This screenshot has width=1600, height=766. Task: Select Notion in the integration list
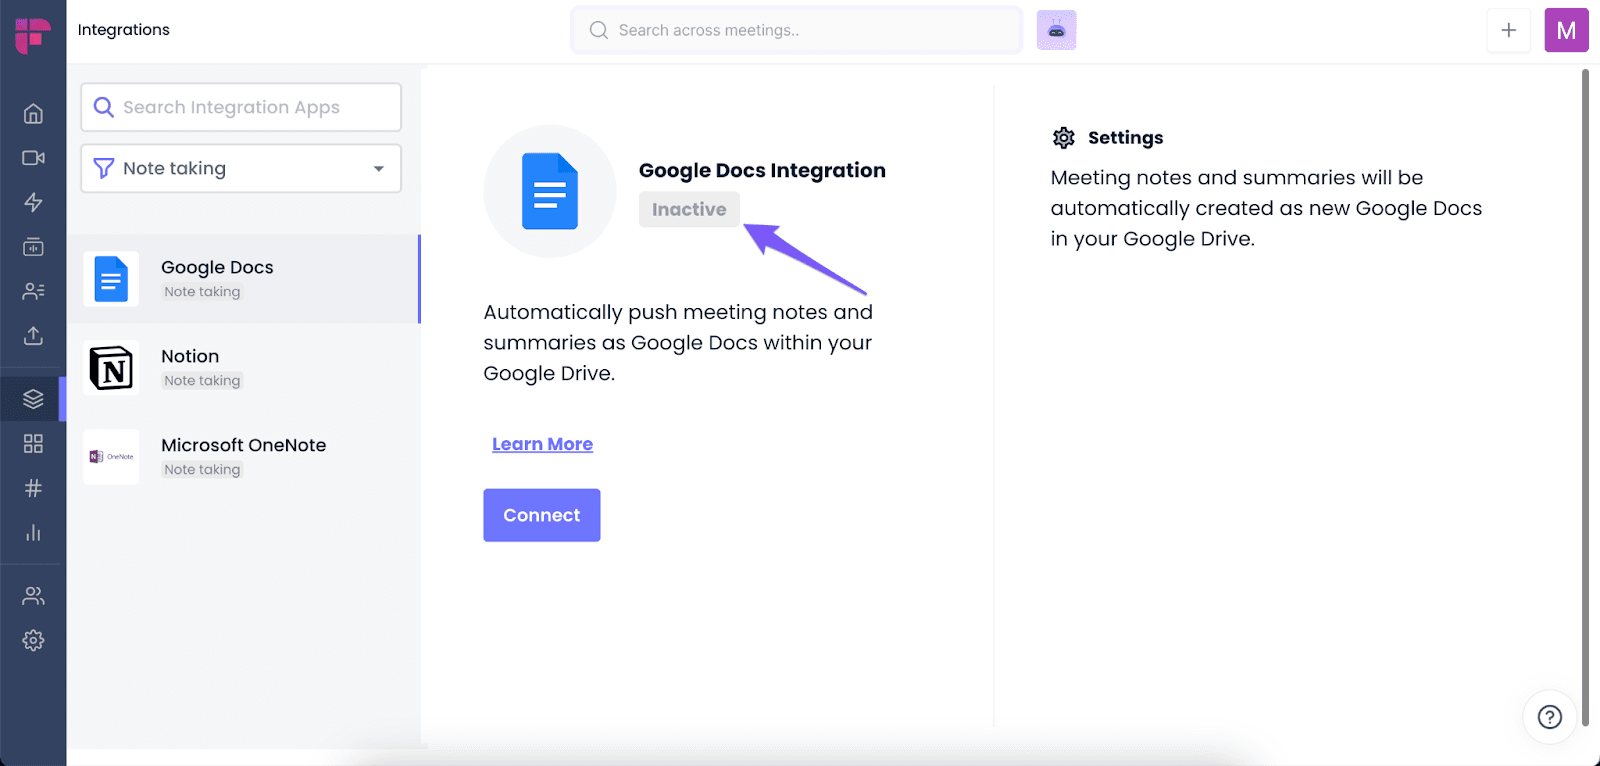tap(244, 368)
